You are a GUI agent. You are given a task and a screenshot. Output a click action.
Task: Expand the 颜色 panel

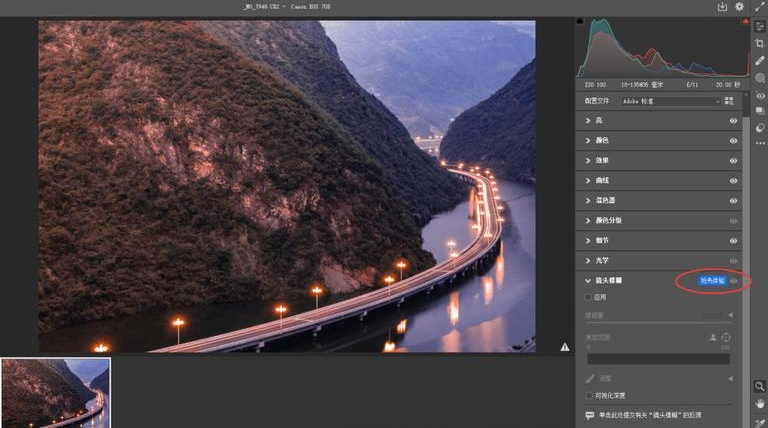pos(588,141)
